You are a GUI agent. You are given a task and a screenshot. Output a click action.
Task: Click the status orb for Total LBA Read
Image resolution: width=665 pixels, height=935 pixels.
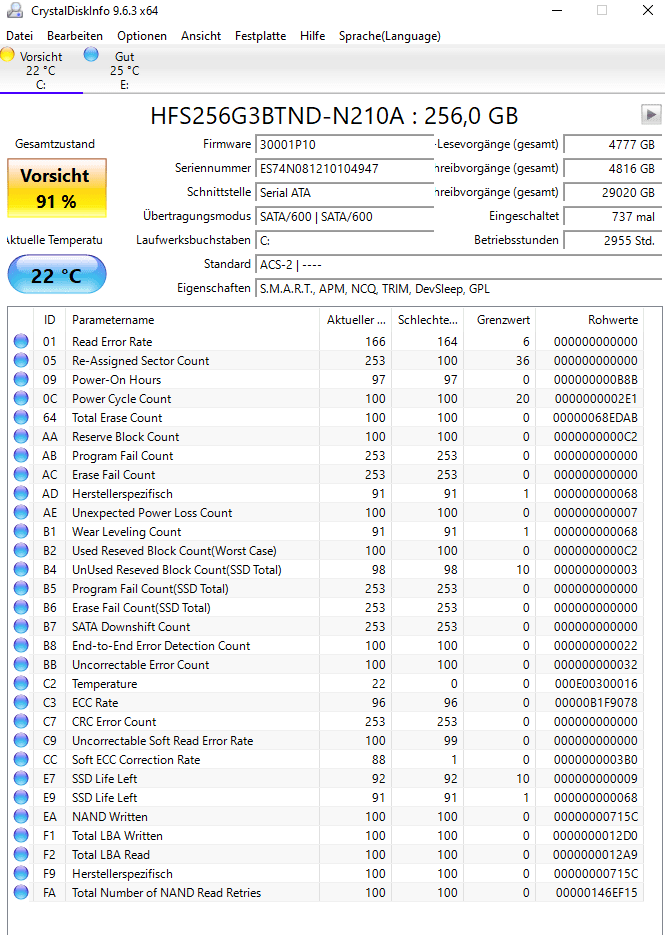21,855
